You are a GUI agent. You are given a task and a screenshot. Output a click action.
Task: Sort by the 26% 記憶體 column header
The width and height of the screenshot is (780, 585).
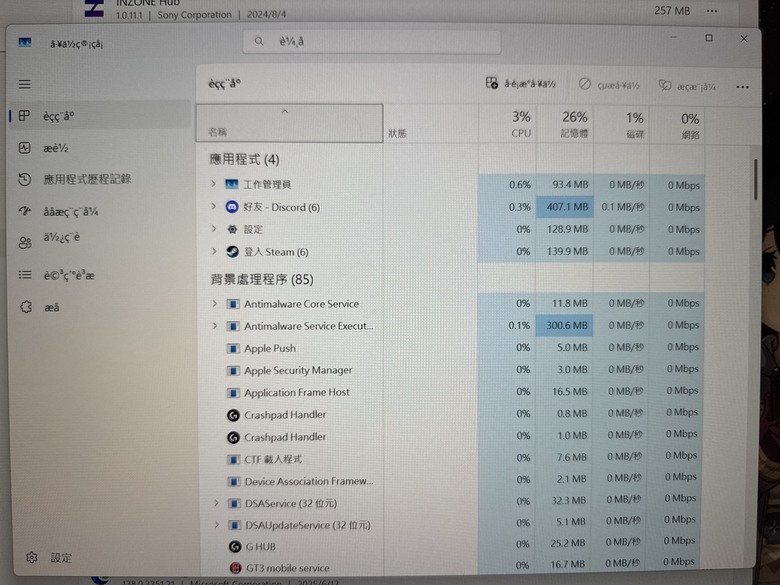[x=565, y=124]
